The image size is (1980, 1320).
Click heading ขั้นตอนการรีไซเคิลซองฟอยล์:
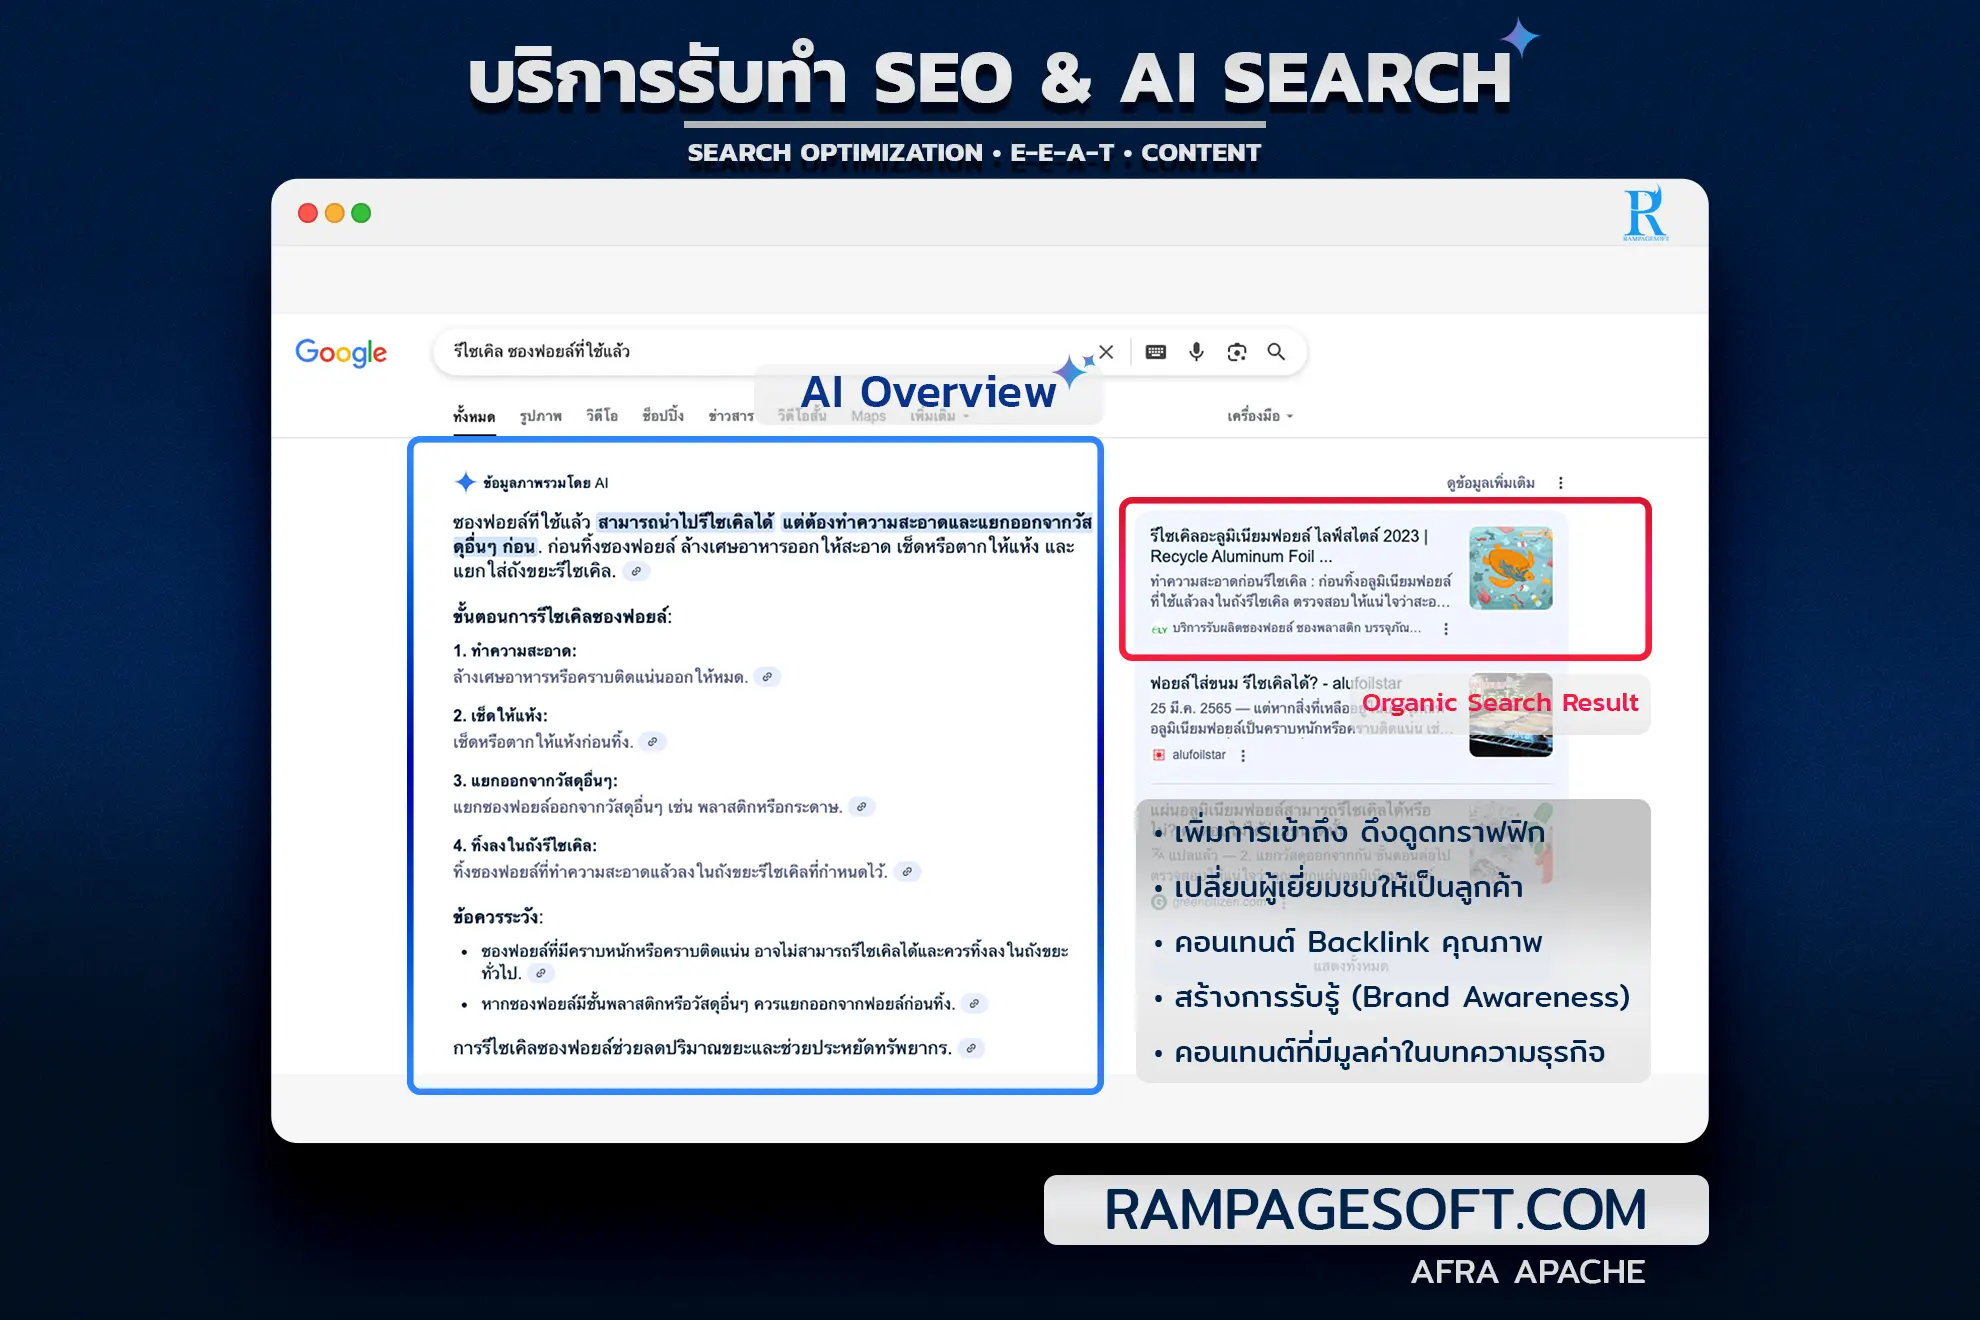[x=562, y=617]
